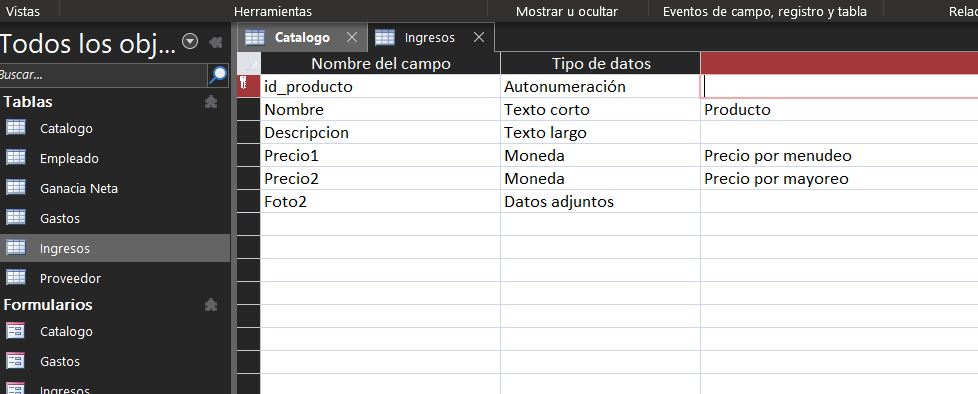Click the Buscar search field
This screenshot has width=978, height=394.
click(103, 75)
